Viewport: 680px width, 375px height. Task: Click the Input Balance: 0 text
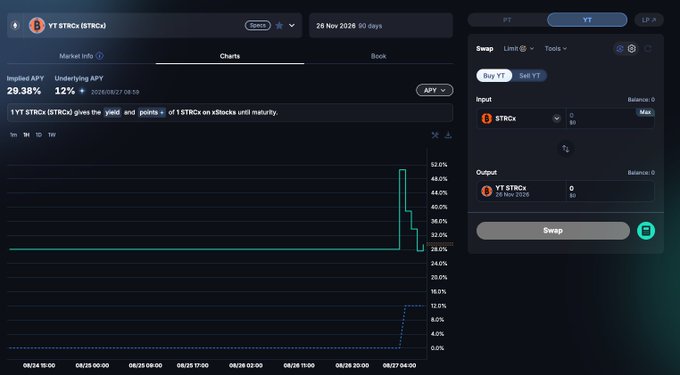tap(641, 100)
